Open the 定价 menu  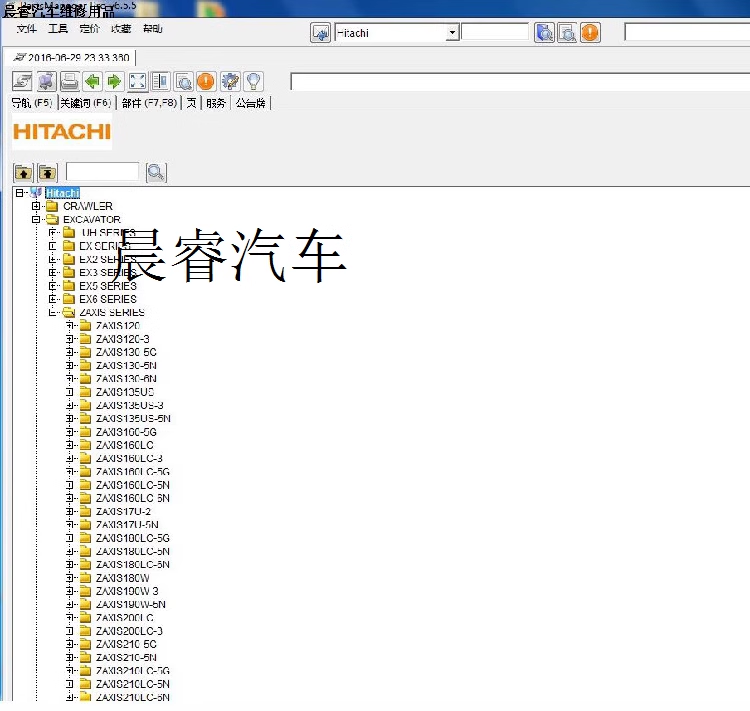tap(89, 29)
